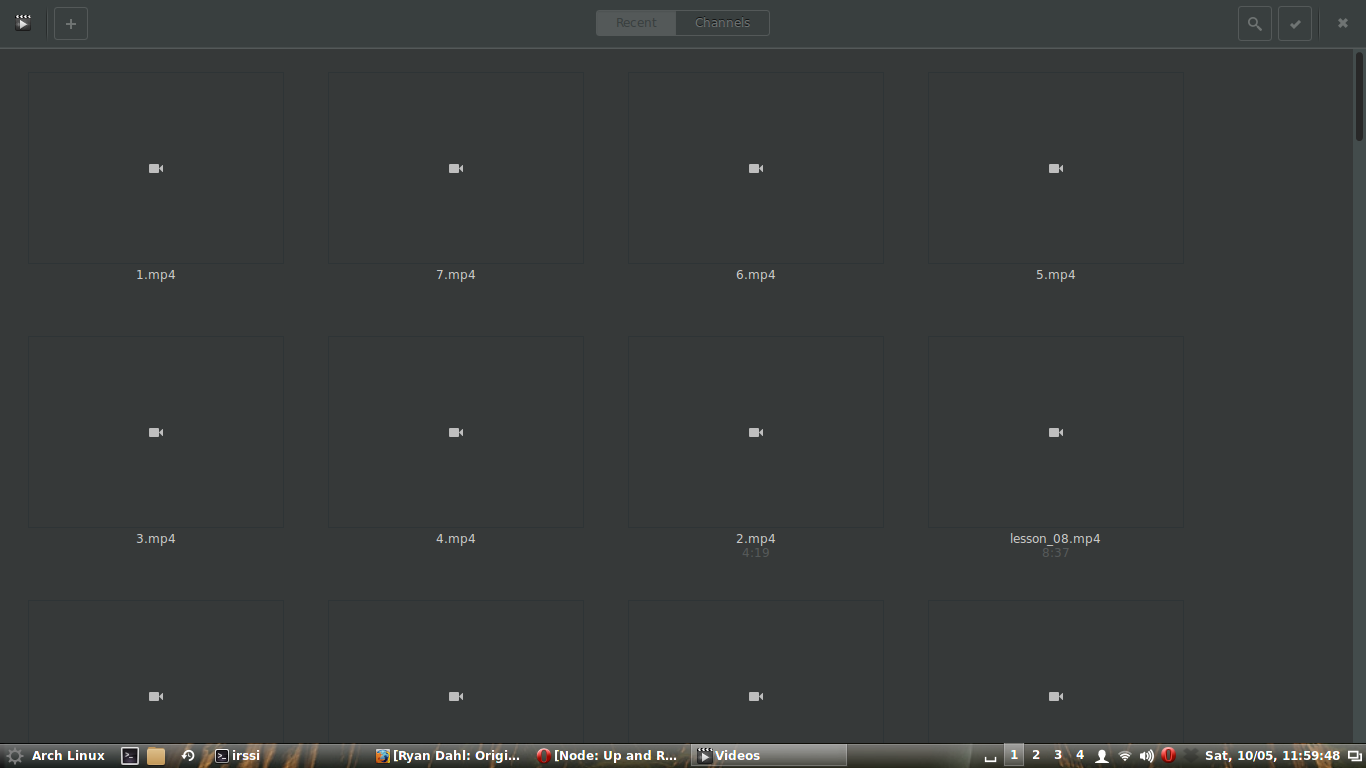Screen dimensions: 1366x768
Task: Click the 6.mp4 file name label
Action: (x=756, y=275)
